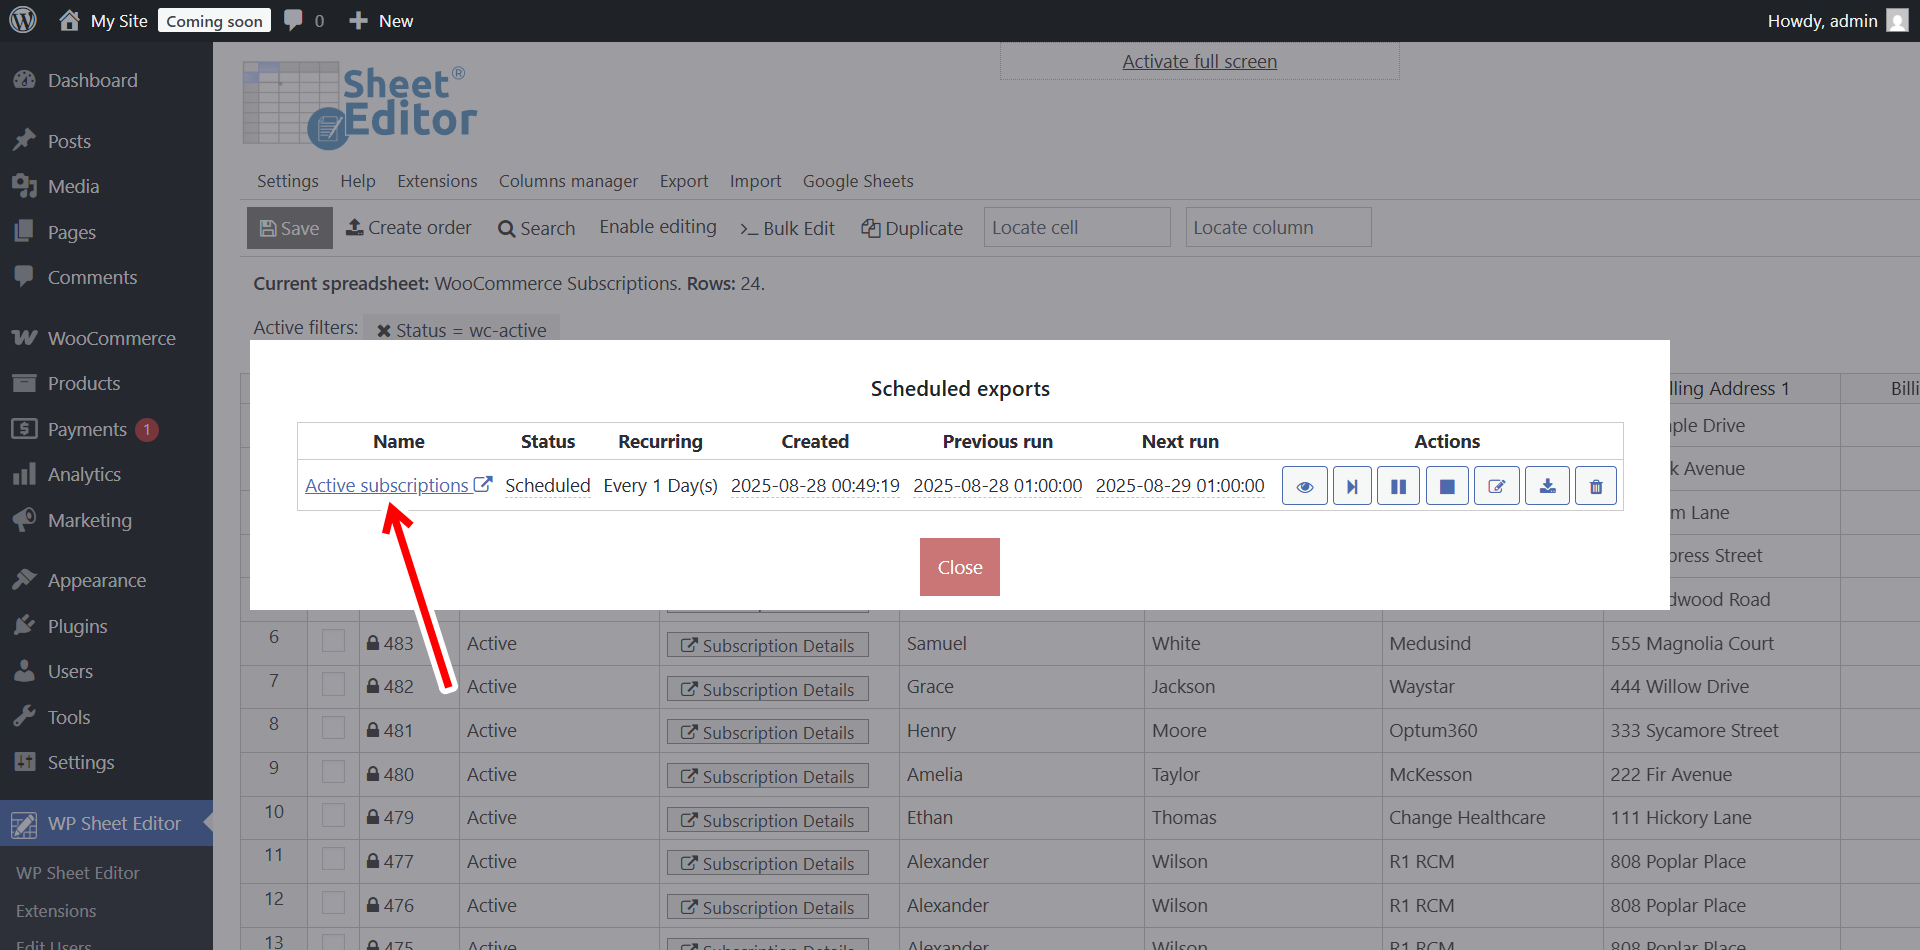Remove the Status = wc-active filter
The image size is (1920, 950).
383,330
